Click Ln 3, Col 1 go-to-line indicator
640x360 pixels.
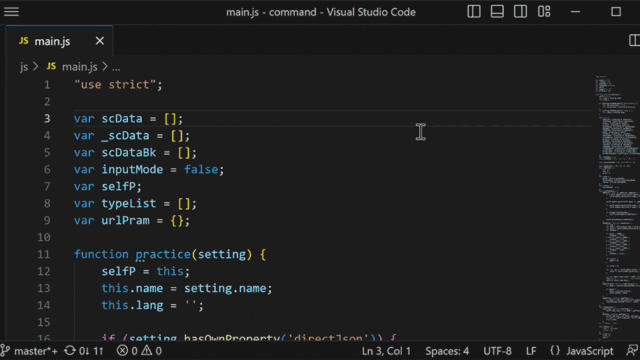click(x=386, y=351)
